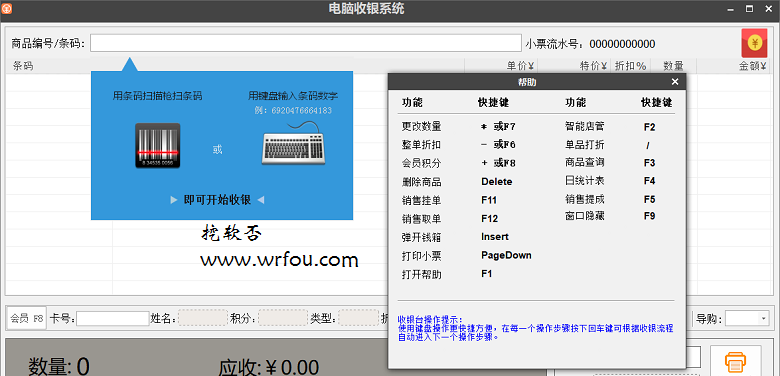Click the 单价¥ column header
Screen dimensions: 780x376
520,66
